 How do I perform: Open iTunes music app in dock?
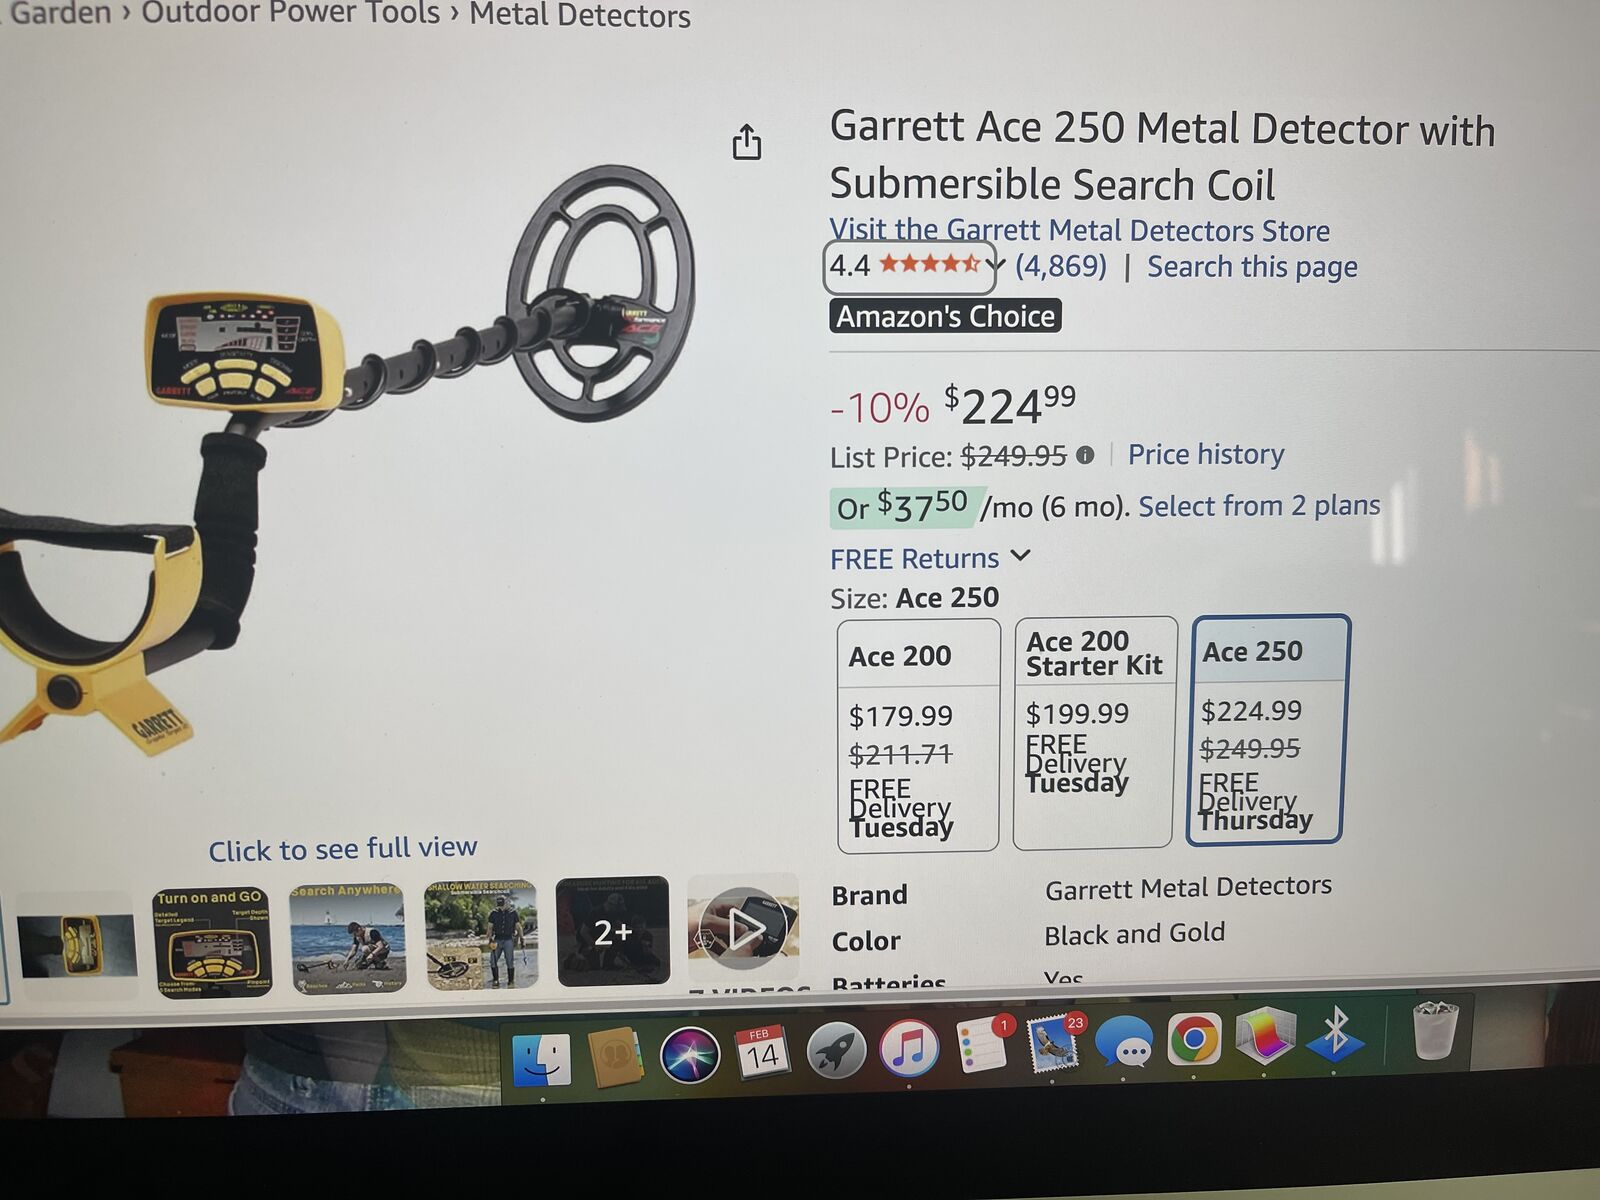tap(908, 1048)
